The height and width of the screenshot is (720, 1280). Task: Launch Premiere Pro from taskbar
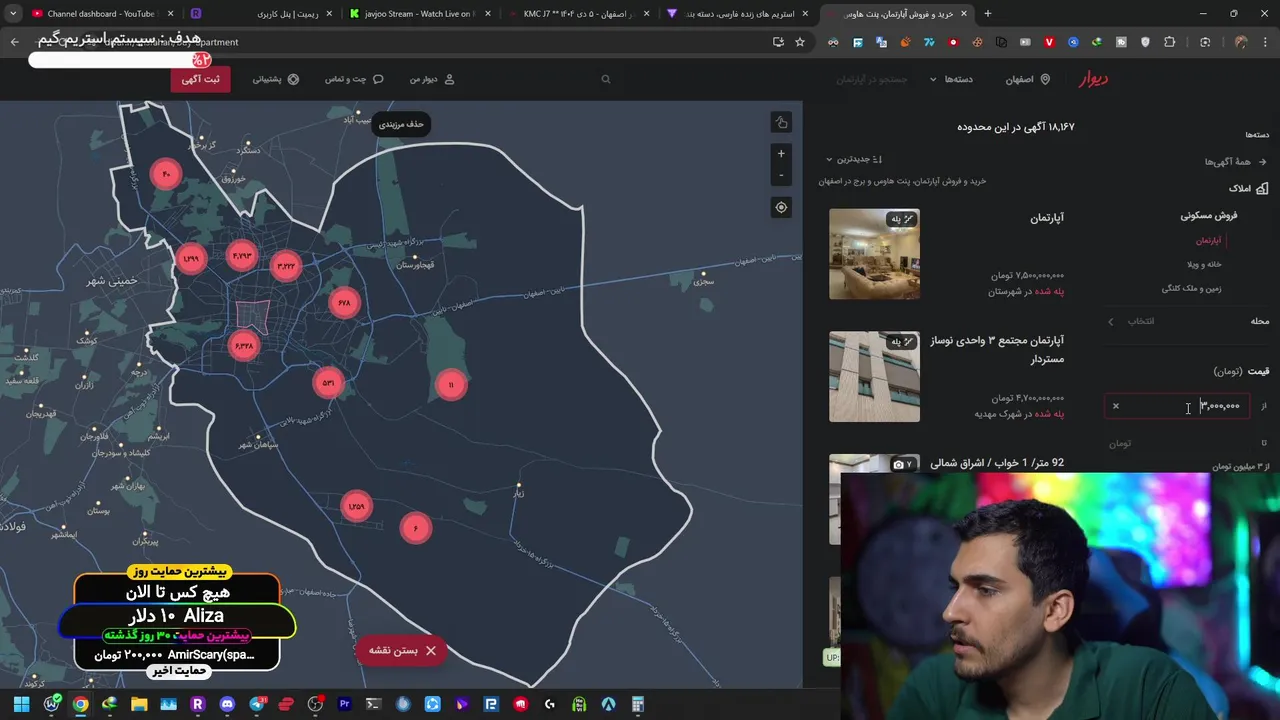tap(345, 704)
